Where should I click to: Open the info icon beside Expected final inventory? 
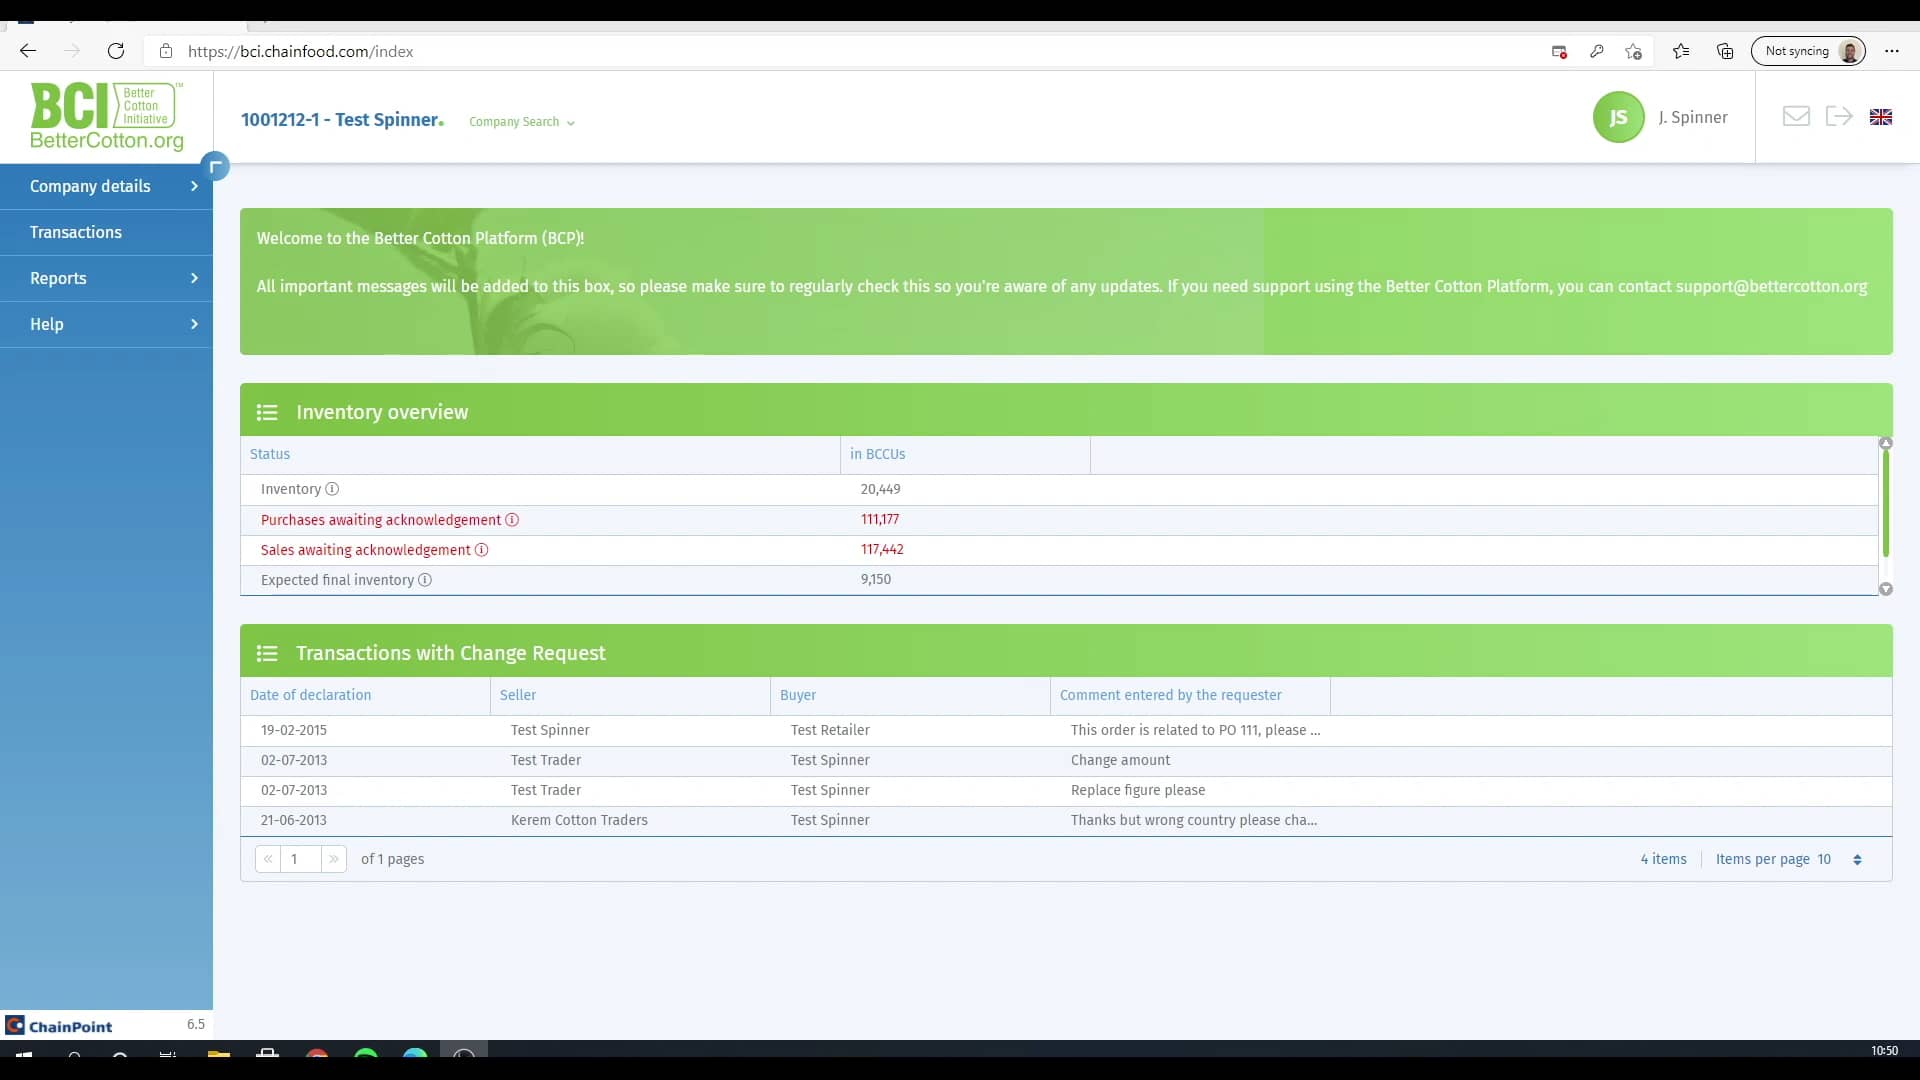[425, 580]
